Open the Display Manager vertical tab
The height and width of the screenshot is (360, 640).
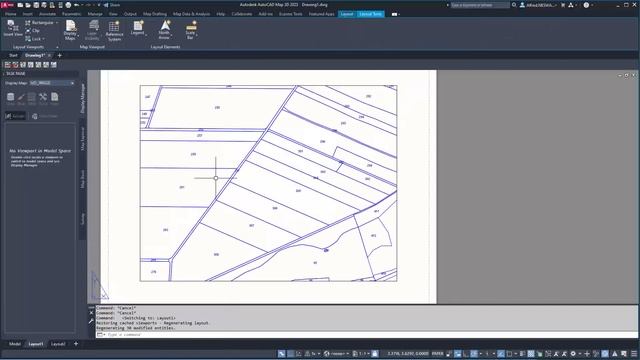[83, 98]
